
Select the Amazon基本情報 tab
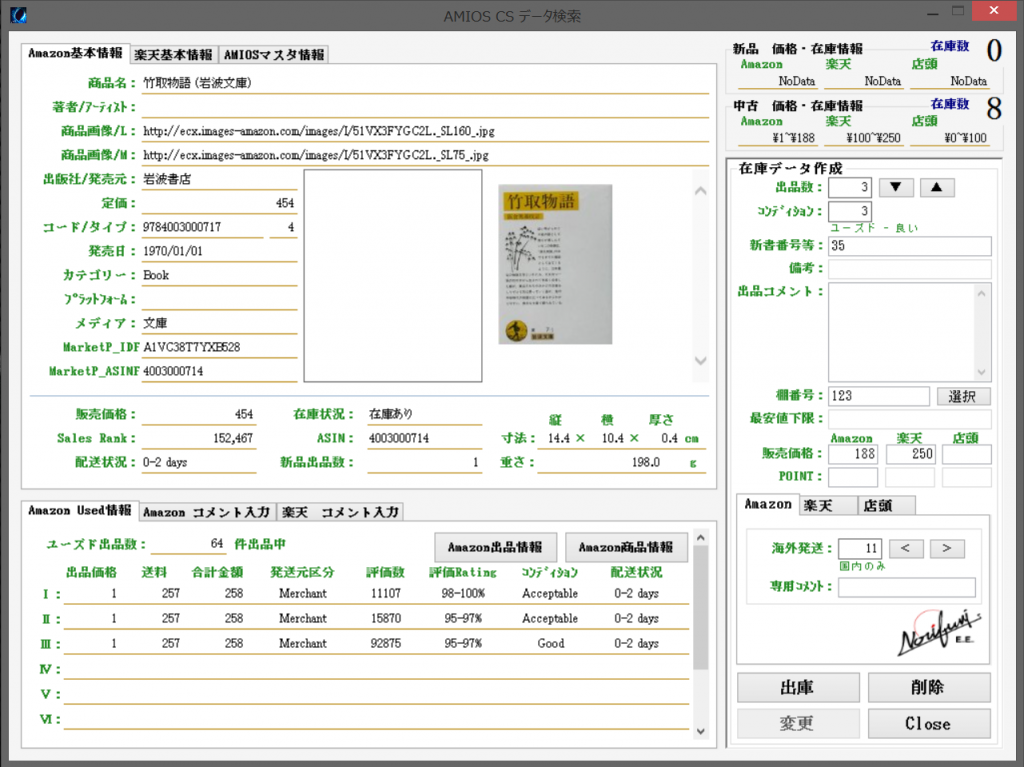tap(75, 54)
